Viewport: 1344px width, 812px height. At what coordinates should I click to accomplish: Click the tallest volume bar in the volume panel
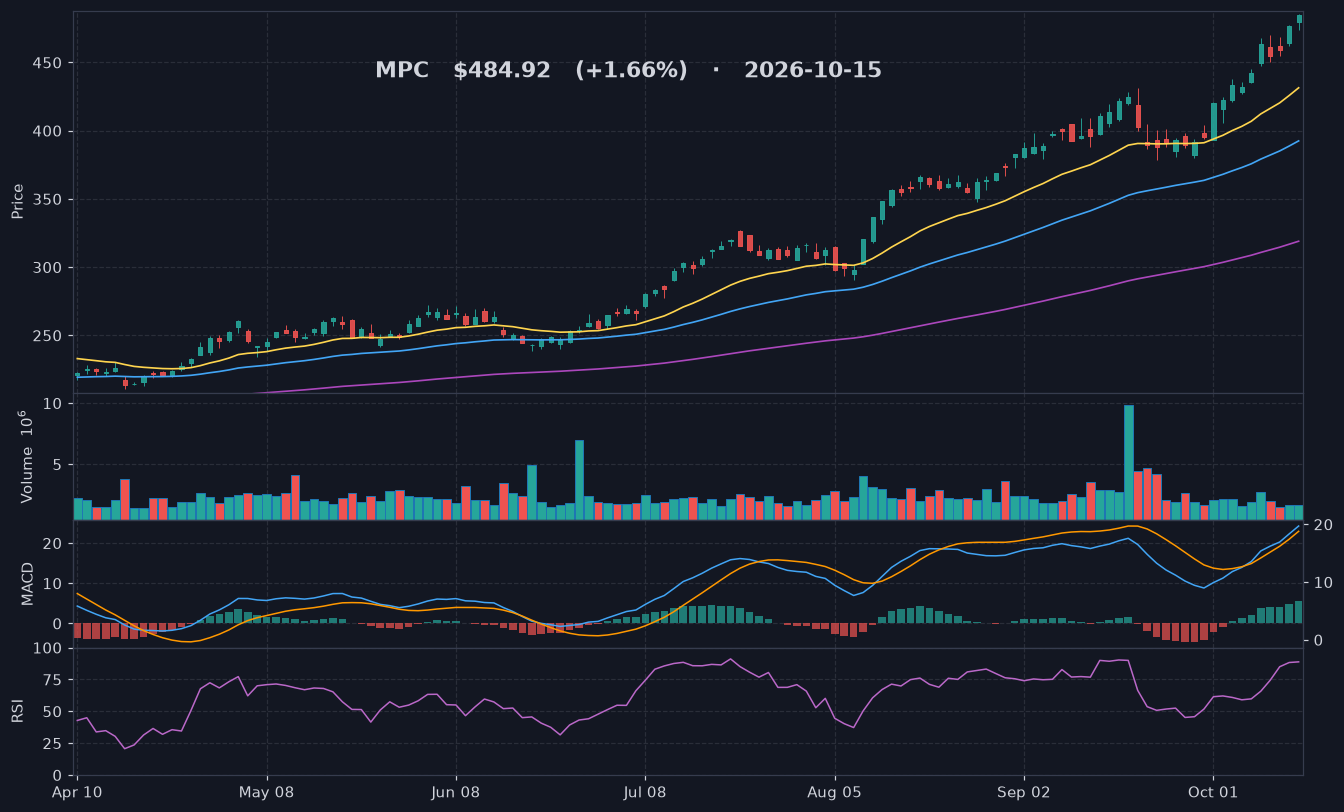point(1129,462)
